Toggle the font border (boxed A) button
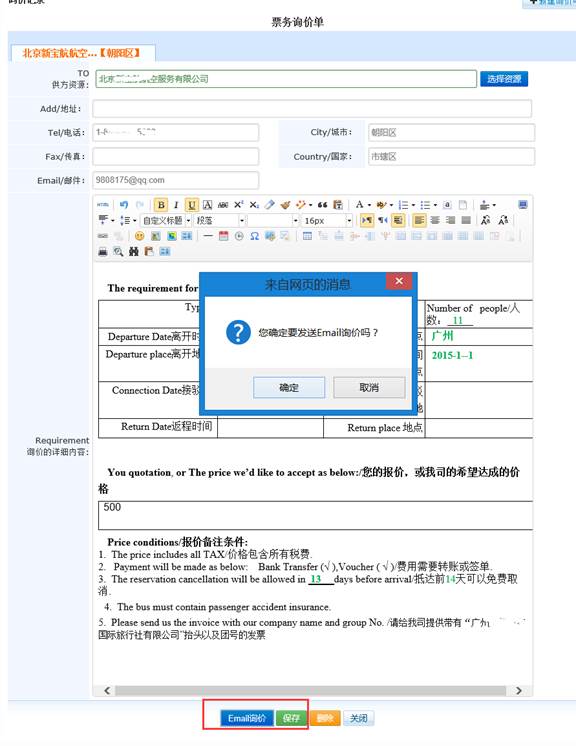The height and width of the screenshot is (746, 576). coord(207,205)
